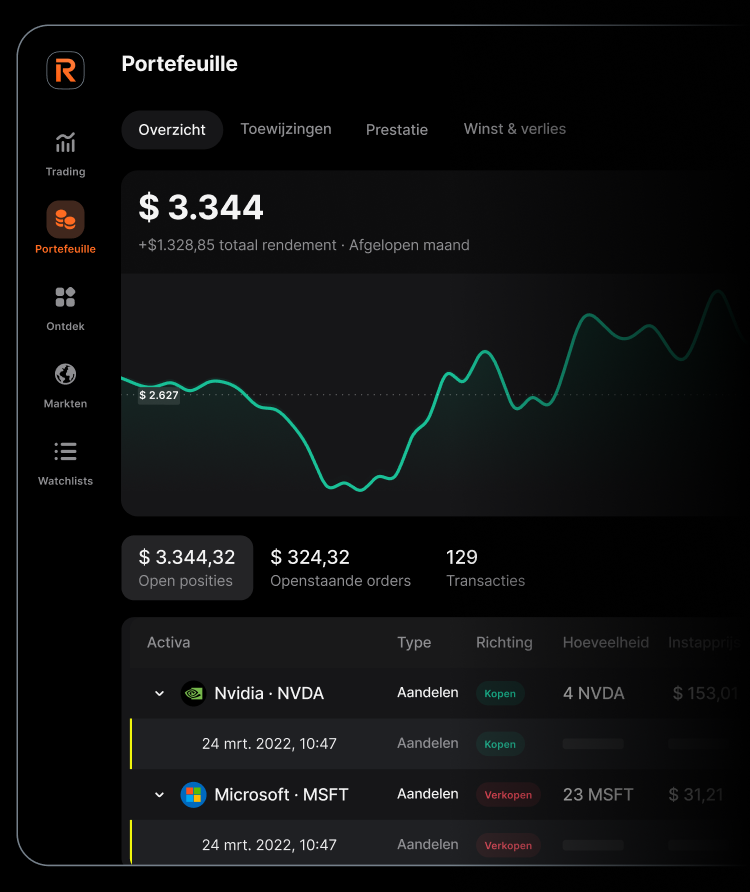Select the Open posities summary card
The image size is (750, 892).
[187, 568]
